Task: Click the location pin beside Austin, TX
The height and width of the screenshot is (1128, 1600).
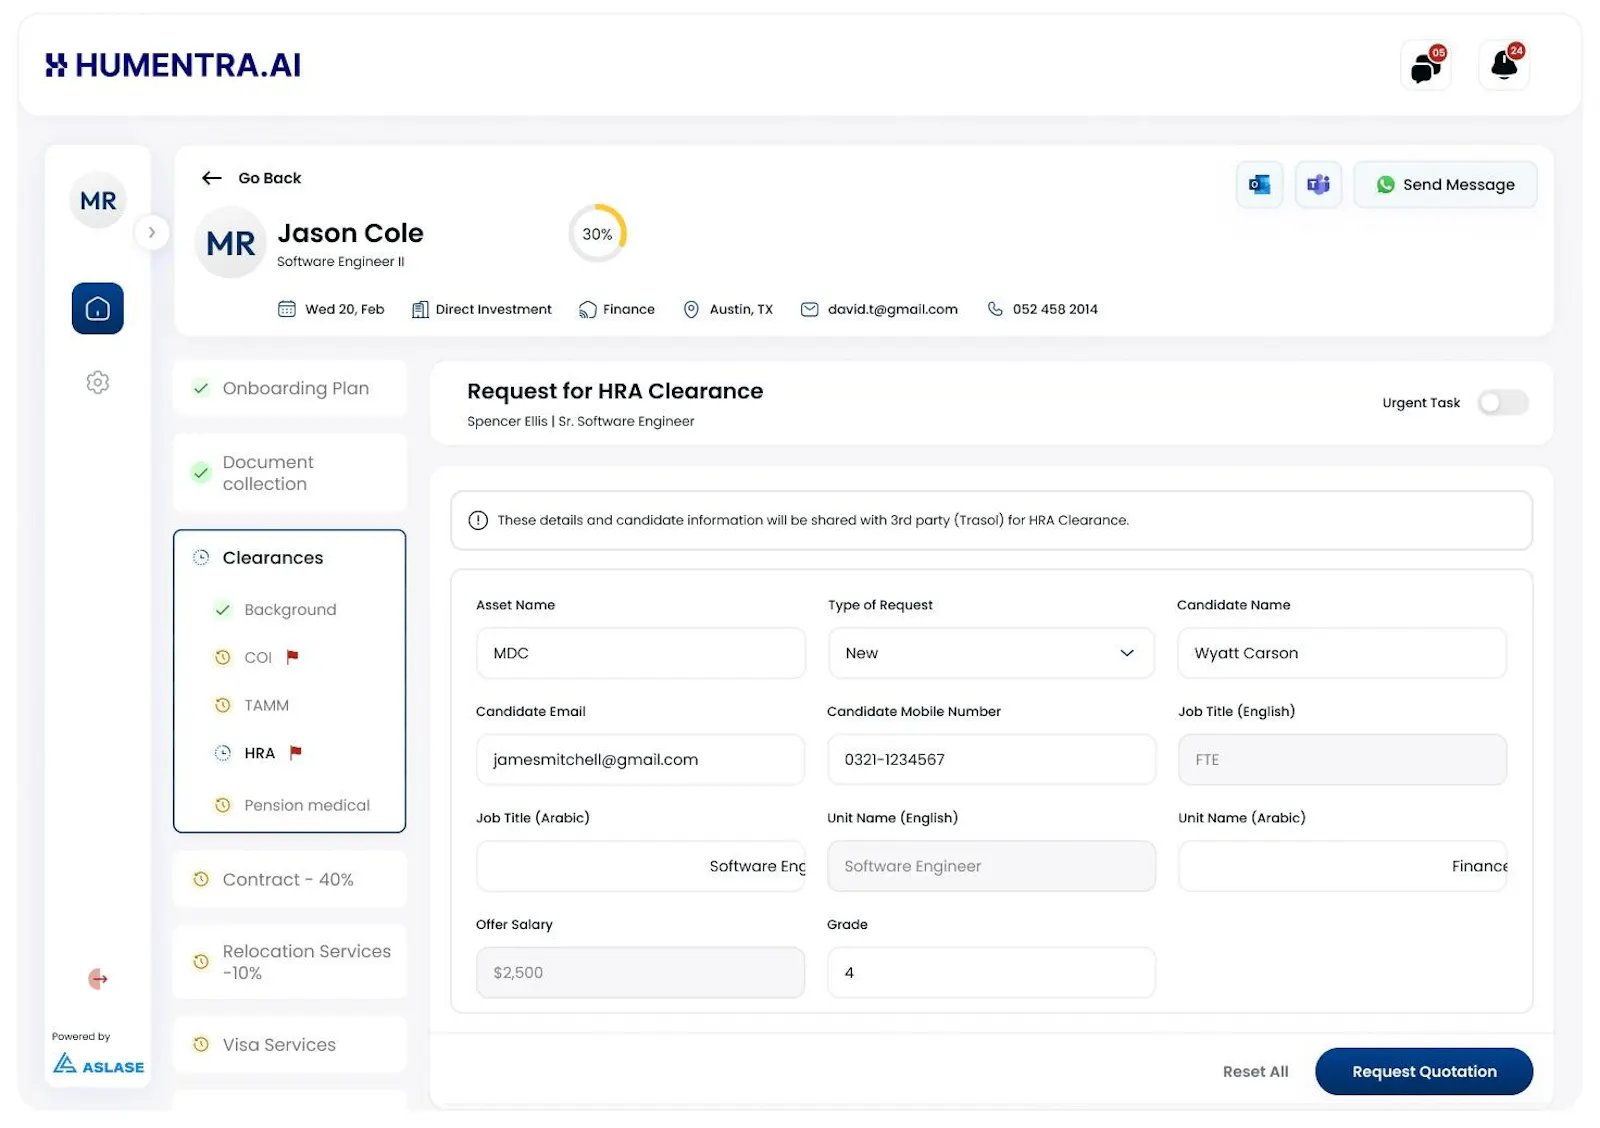Action: pos(691,309)
